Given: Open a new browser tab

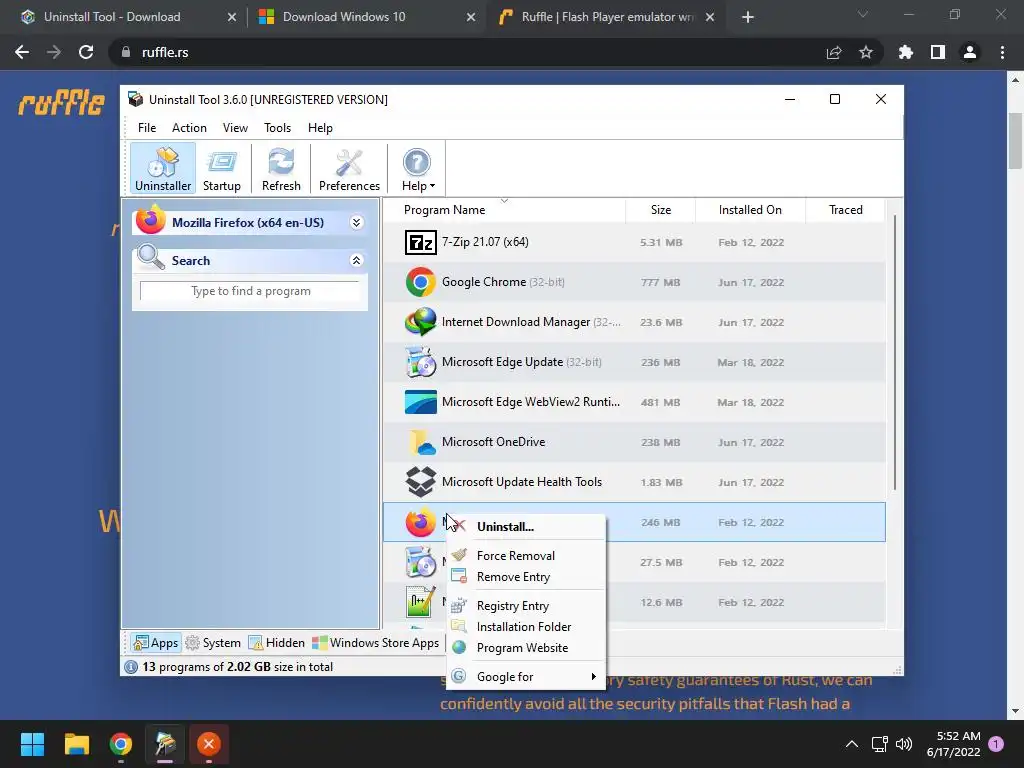Looking at the screenshot, I should pyautogui.click(x=748, y=17).
